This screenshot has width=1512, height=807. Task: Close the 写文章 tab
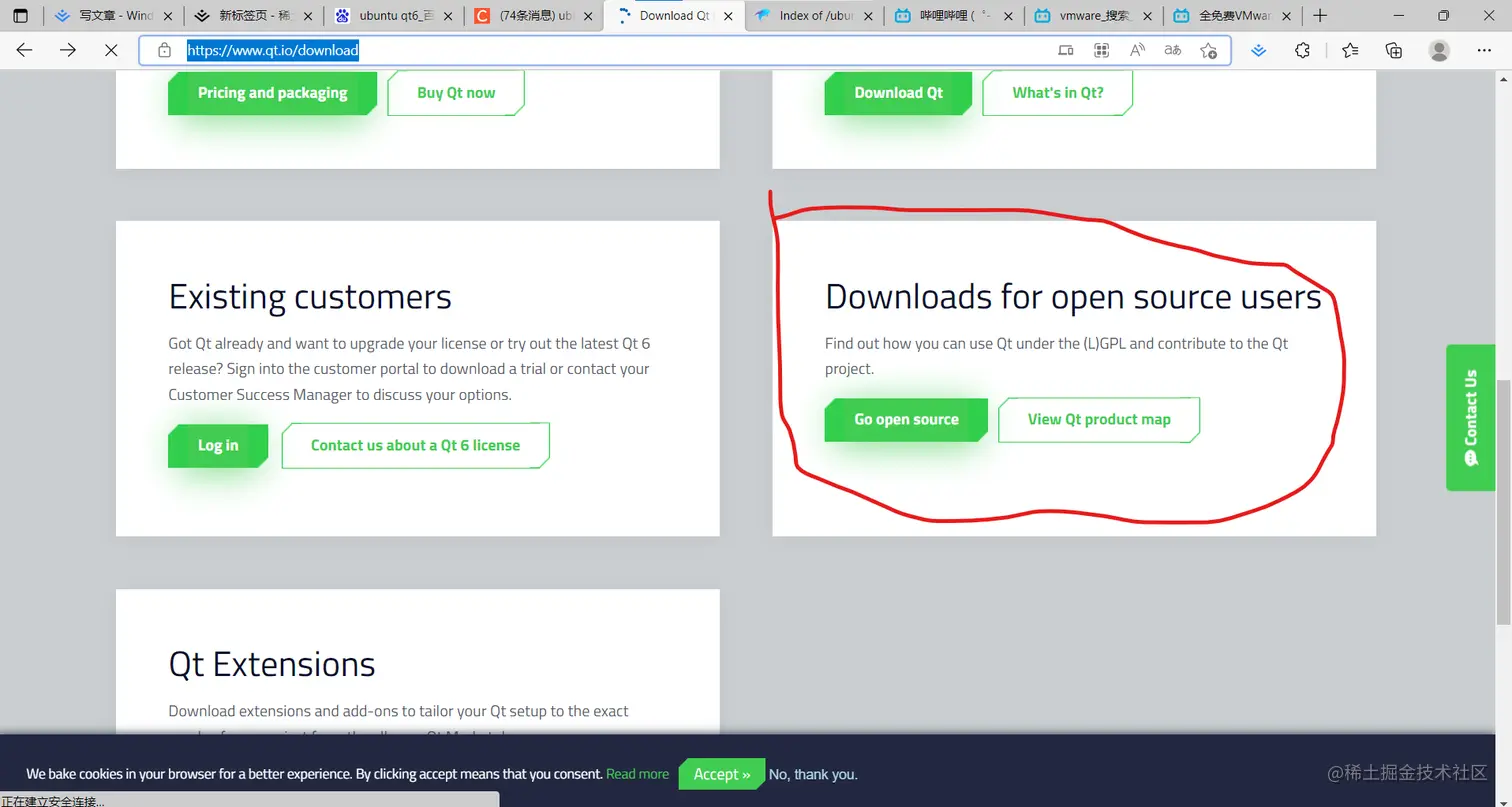(166, 16)
